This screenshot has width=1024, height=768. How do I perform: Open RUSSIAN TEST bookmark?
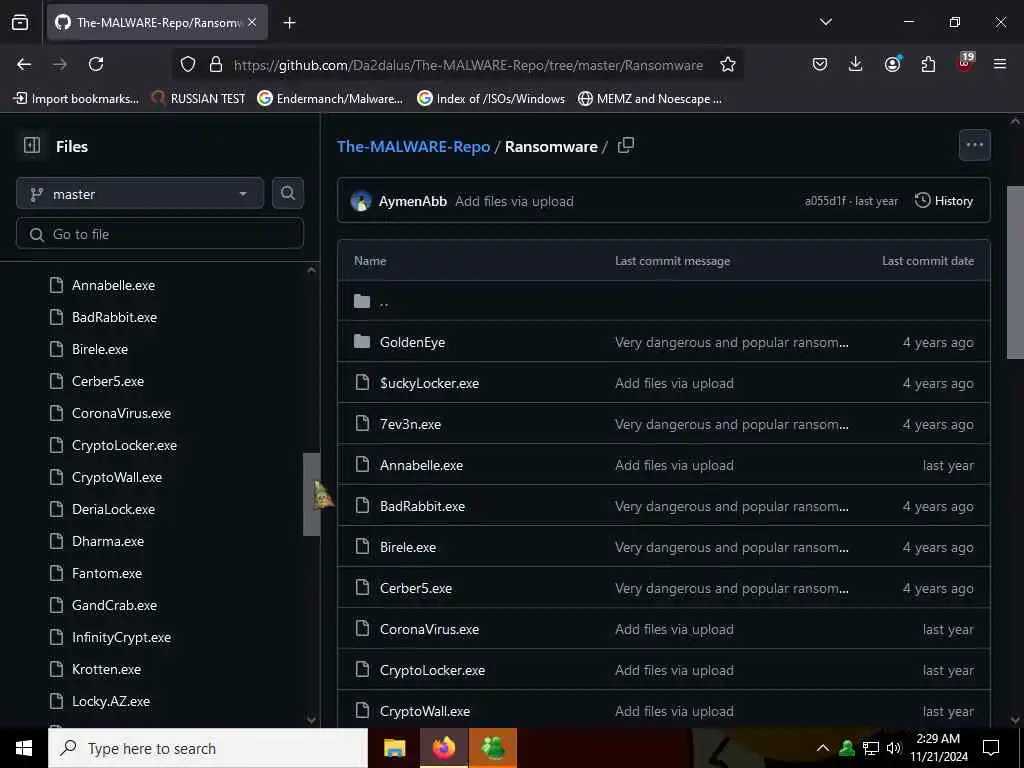point(198,99)
